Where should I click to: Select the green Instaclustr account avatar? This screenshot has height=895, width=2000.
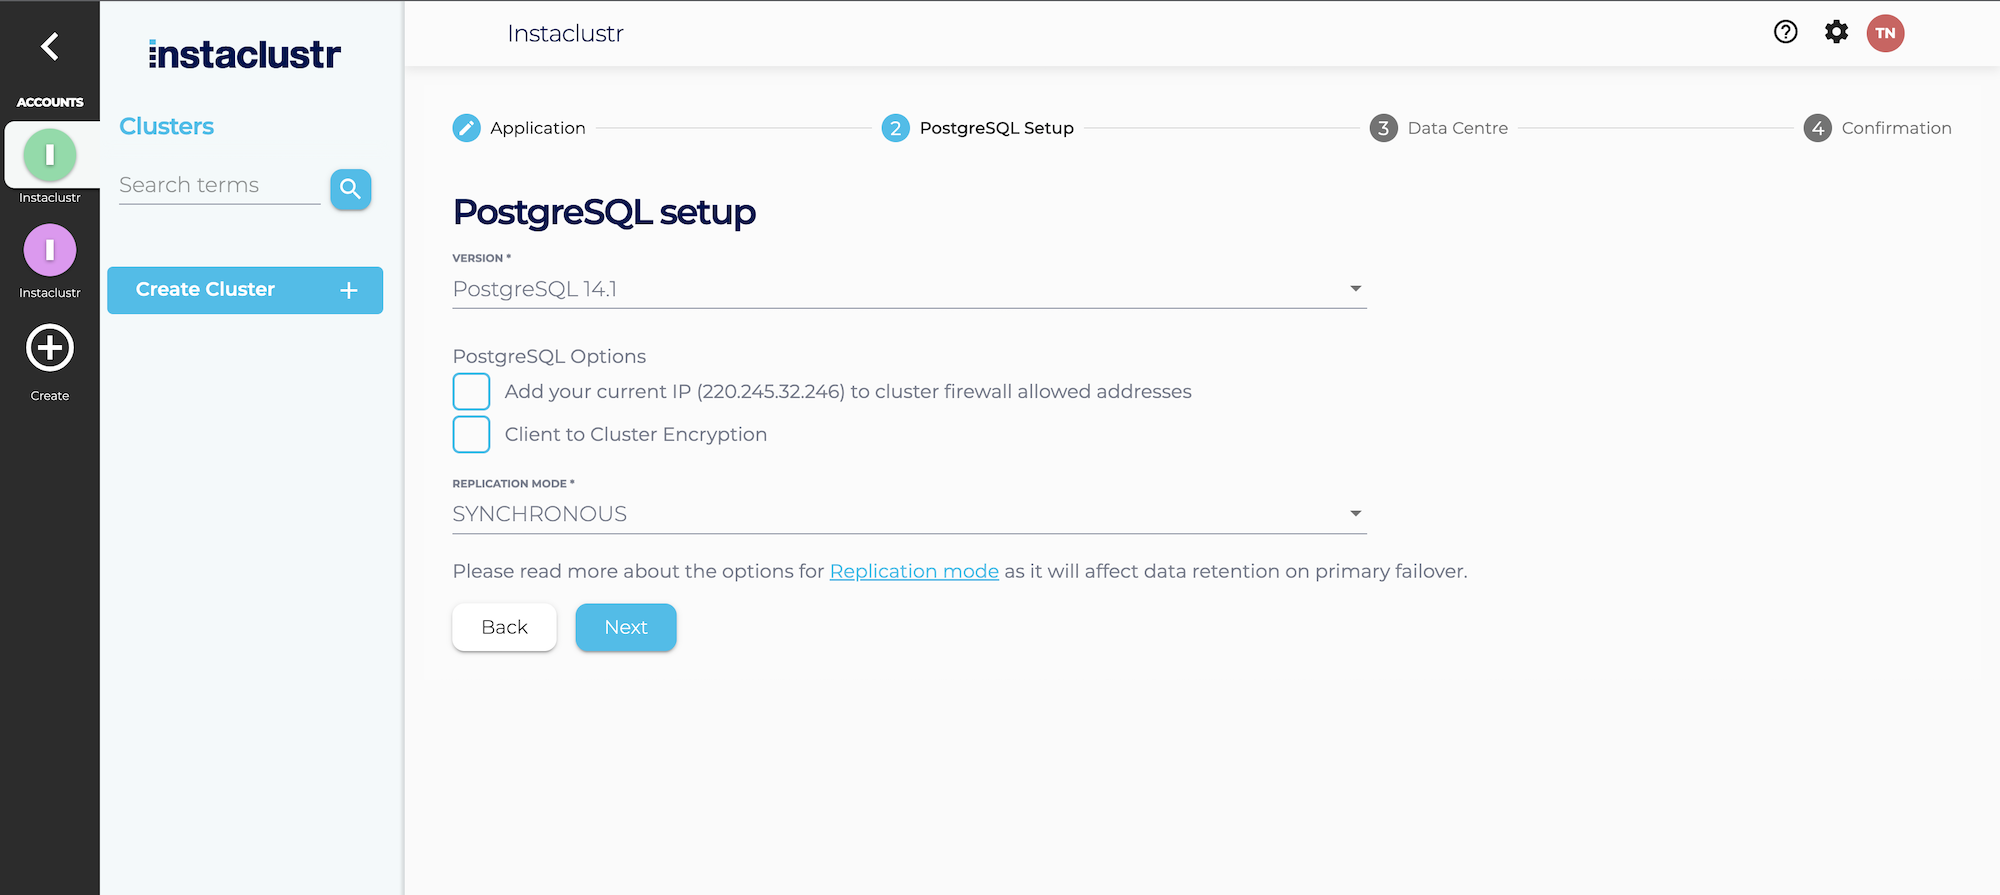(50, 155)
